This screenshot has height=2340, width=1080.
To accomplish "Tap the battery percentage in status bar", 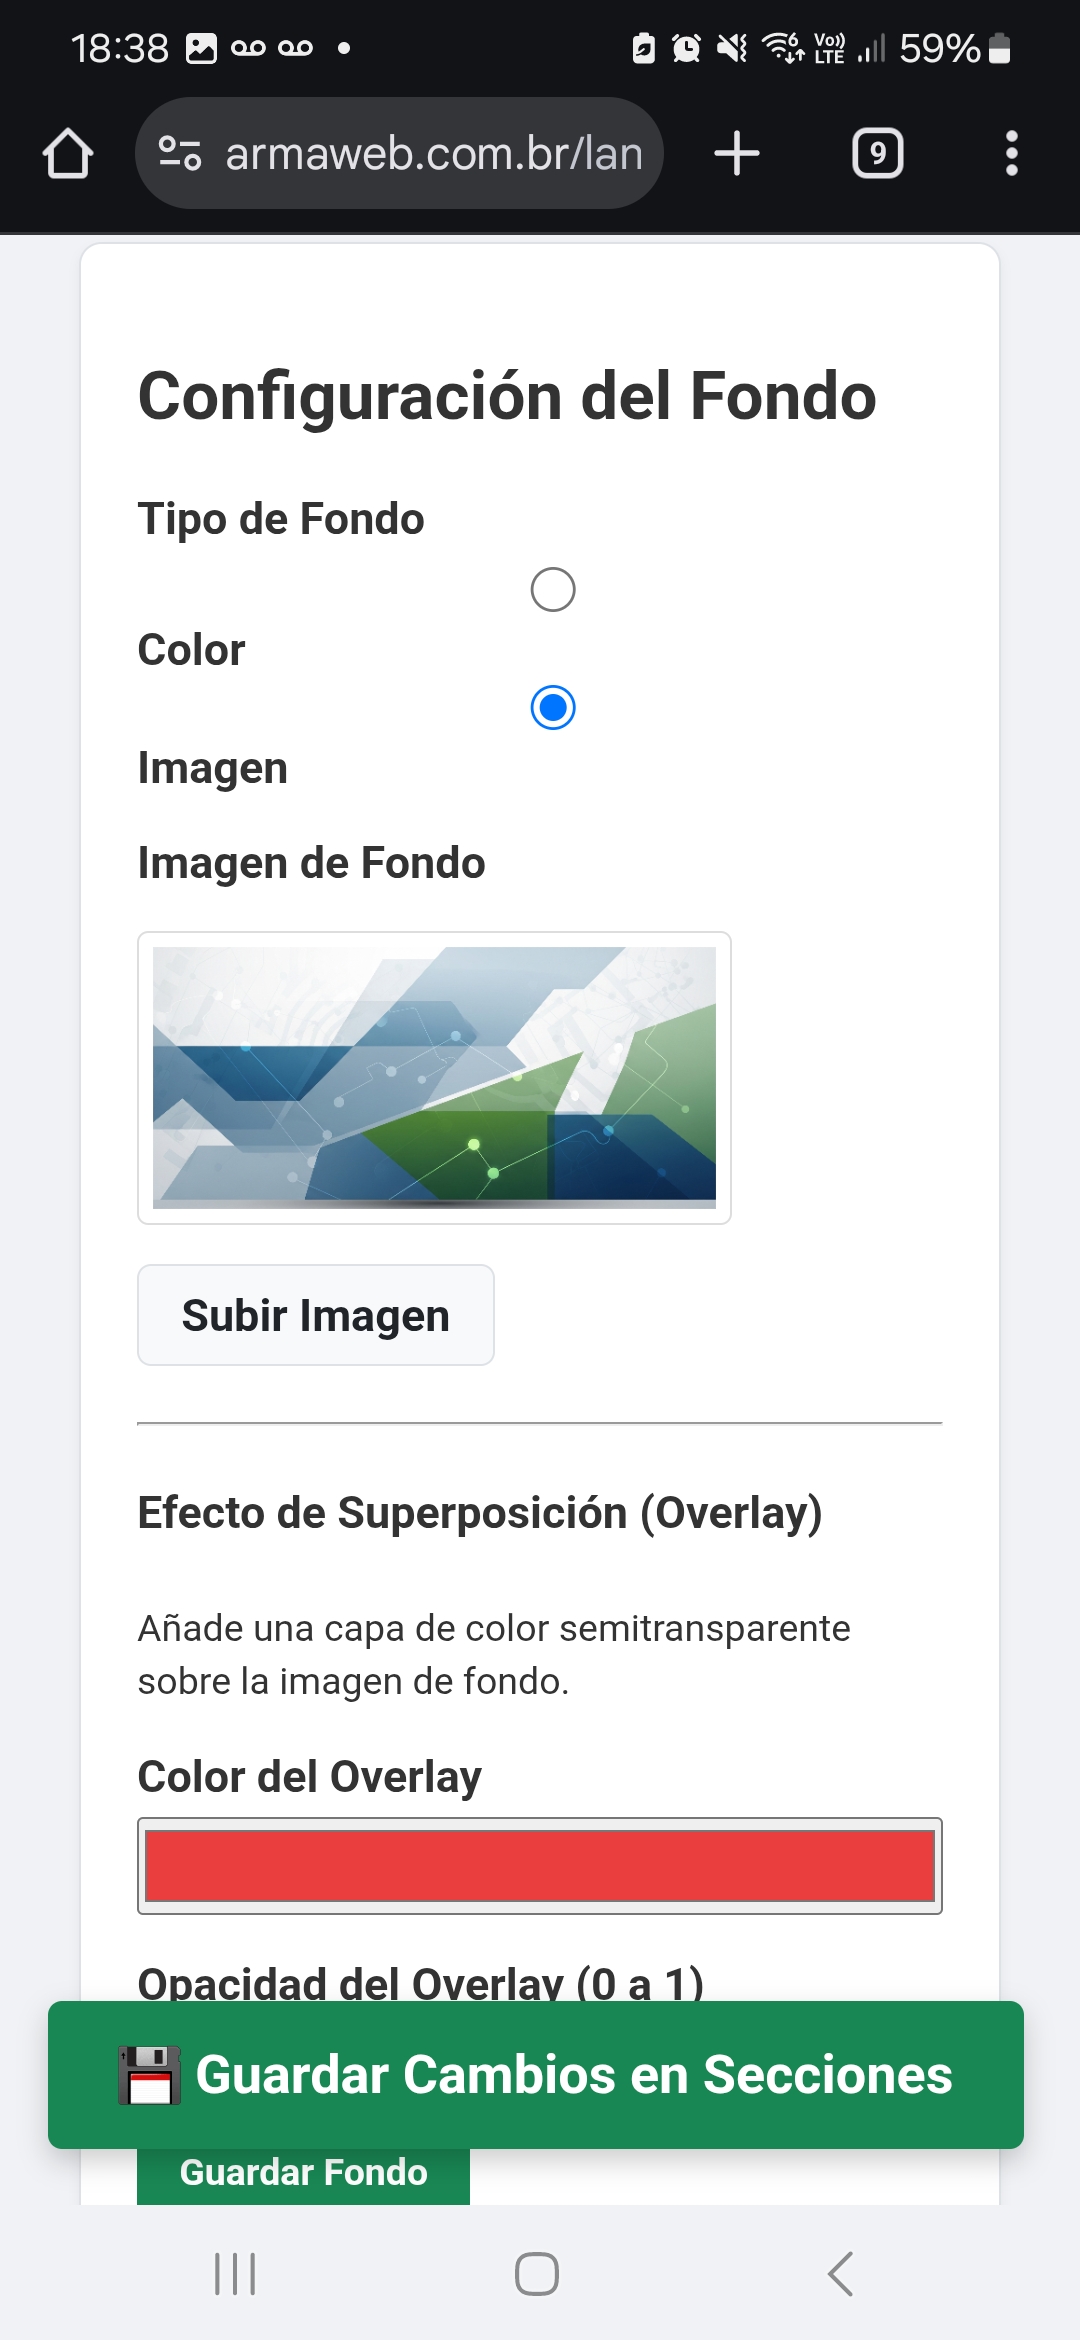I will (939, 48).
